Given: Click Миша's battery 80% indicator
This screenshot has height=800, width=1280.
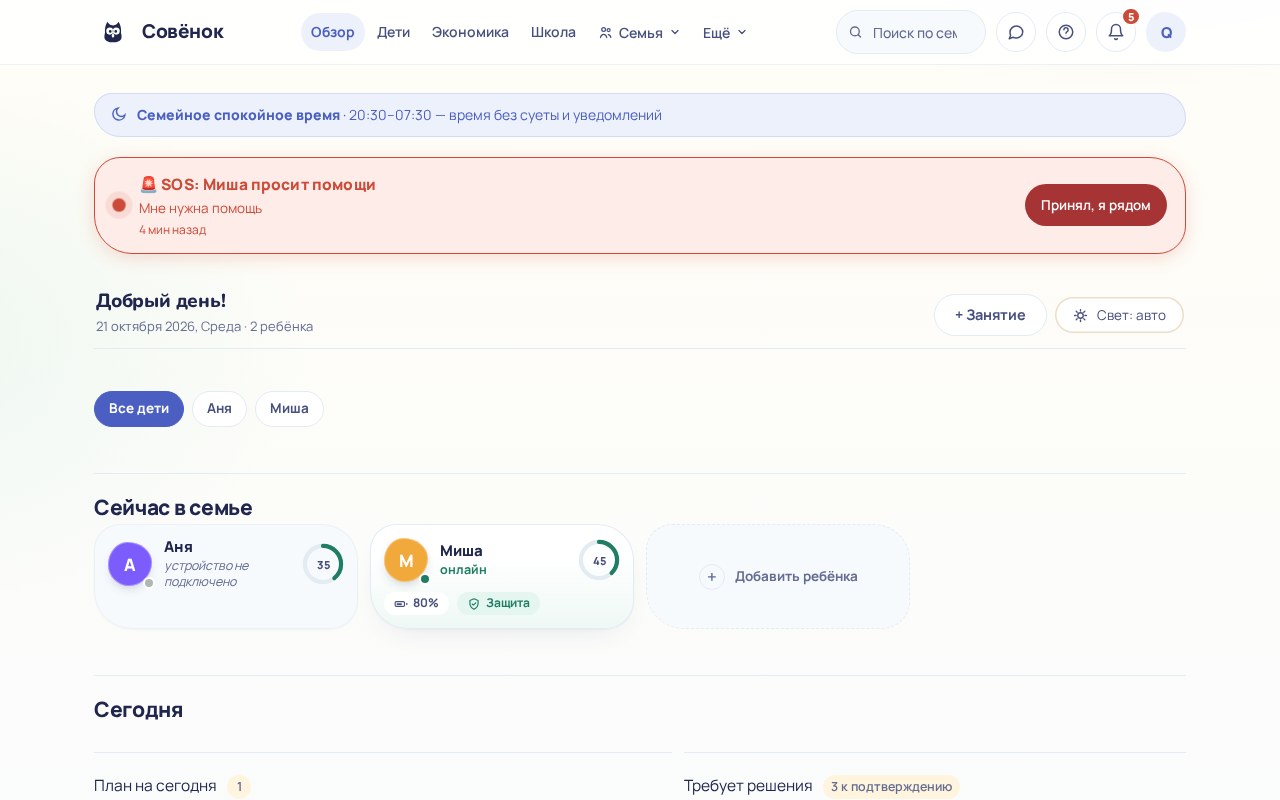Looking at the screenshot, I should [x=416, y=603].
